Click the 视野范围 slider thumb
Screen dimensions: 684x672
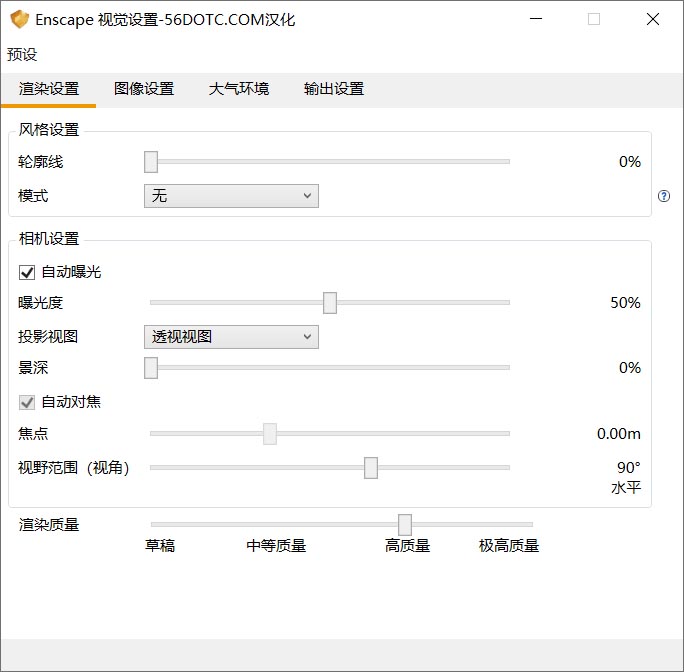tap(371, 468)
